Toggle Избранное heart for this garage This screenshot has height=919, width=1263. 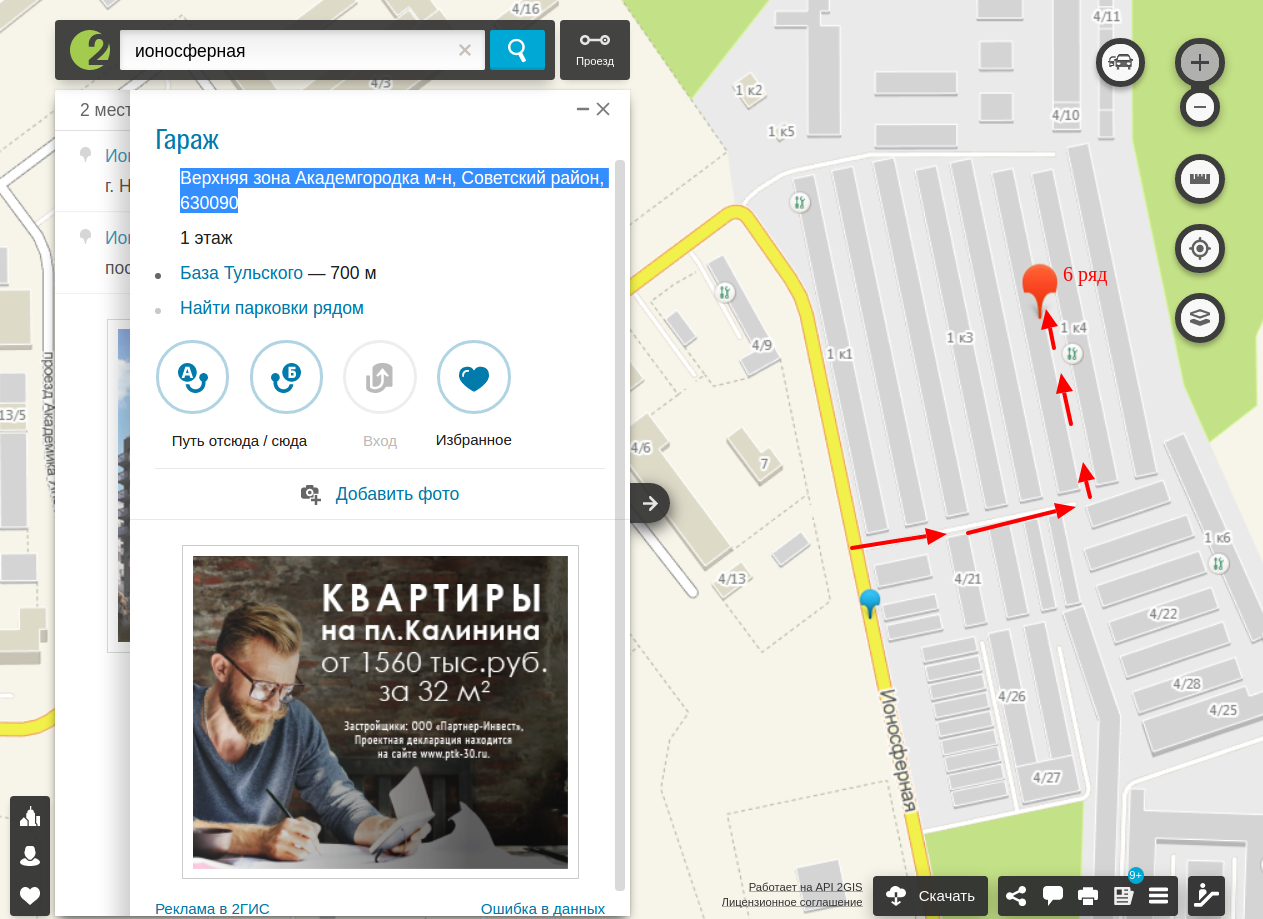coord(474,377)
